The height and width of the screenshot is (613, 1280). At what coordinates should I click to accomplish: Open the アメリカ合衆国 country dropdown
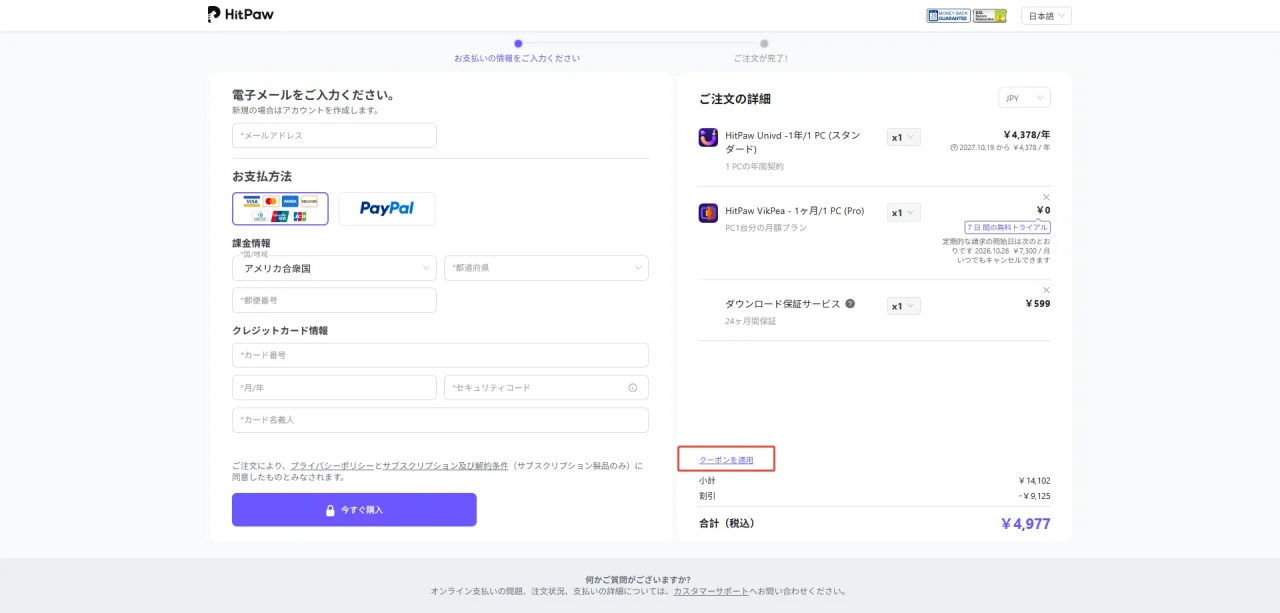point(334,268)
